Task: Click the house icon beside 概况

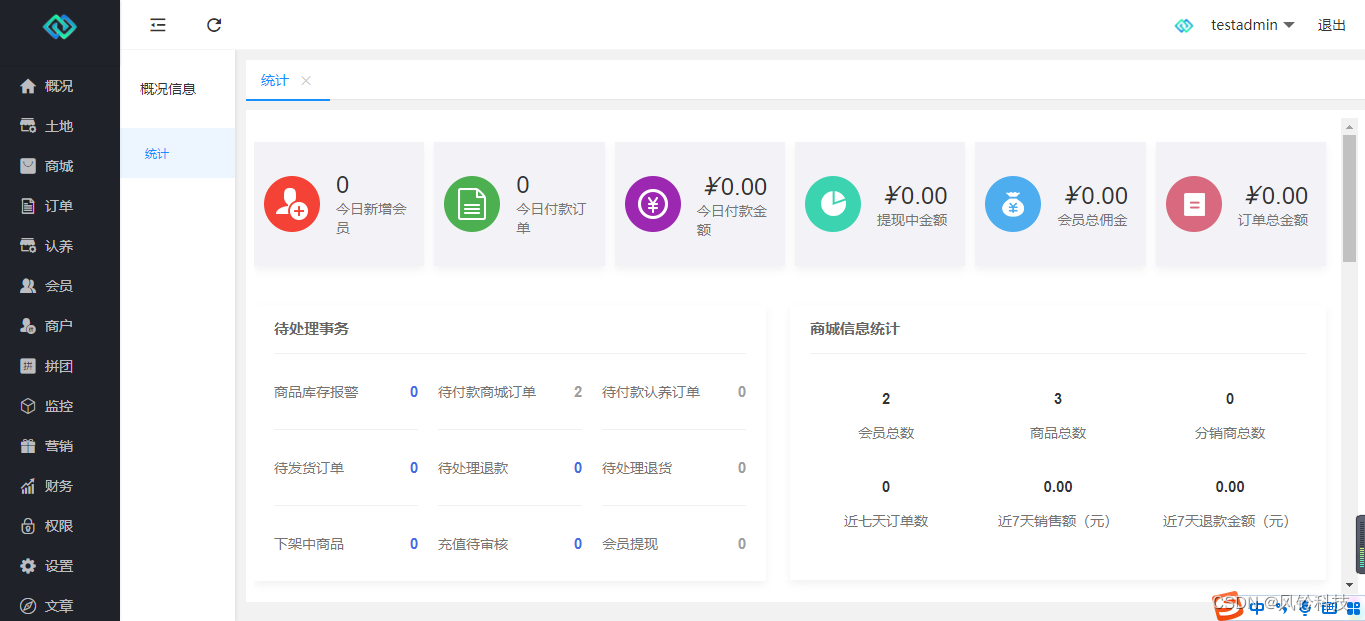Action: tap(28, 86)
